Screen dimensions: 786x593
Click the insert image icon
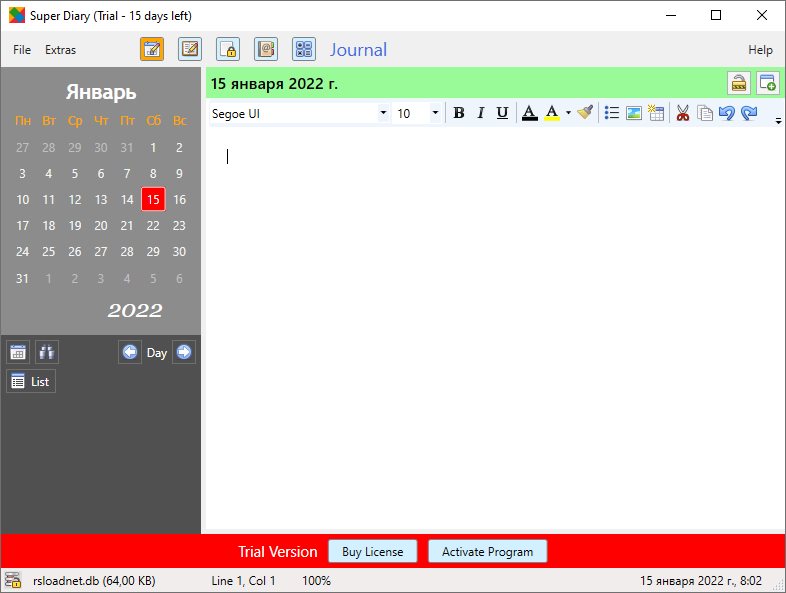(634, 113)
